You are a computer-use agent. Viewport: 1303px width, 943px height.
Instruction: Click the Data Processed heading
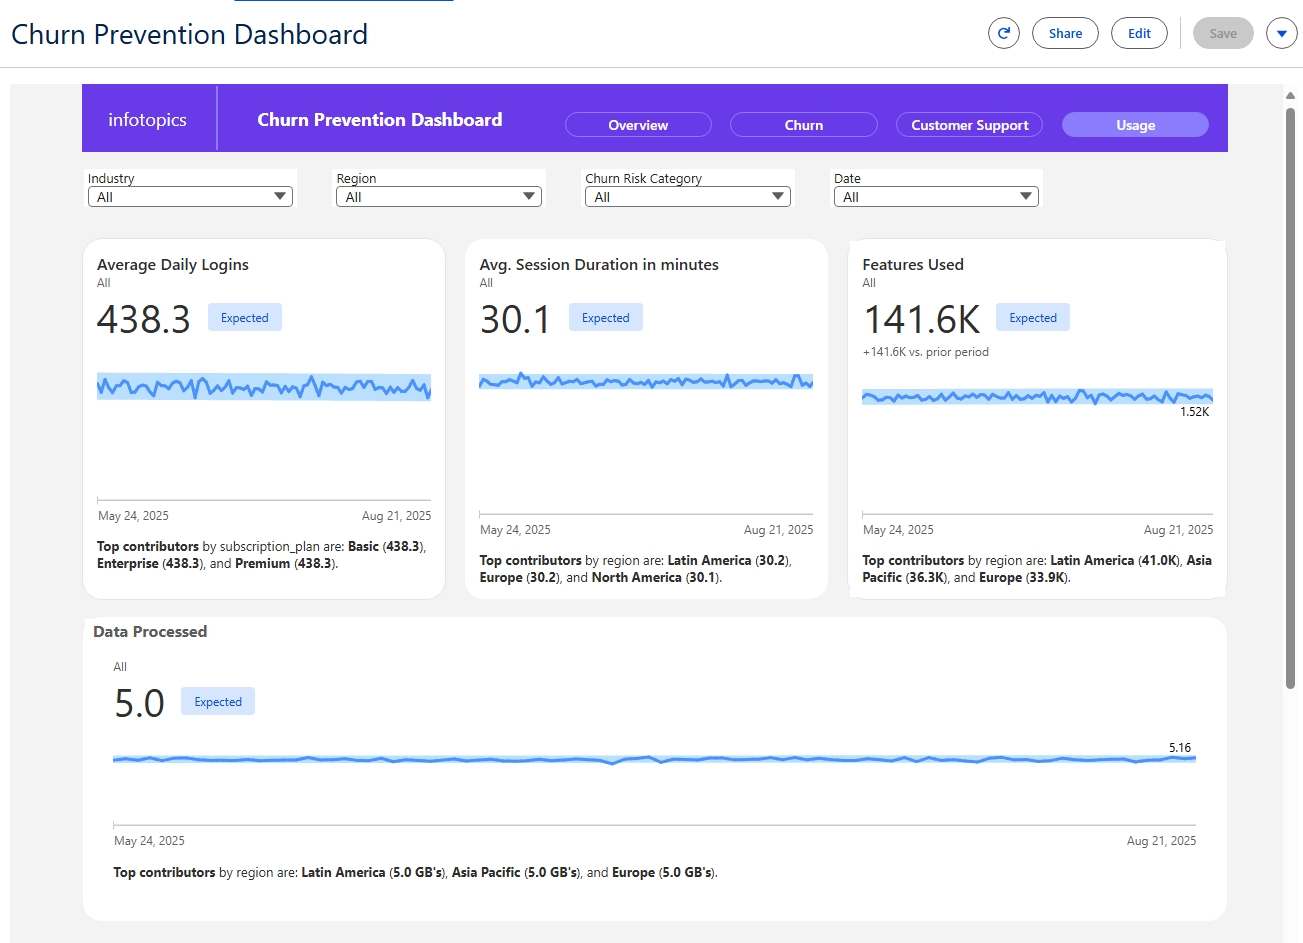(150, 632)
